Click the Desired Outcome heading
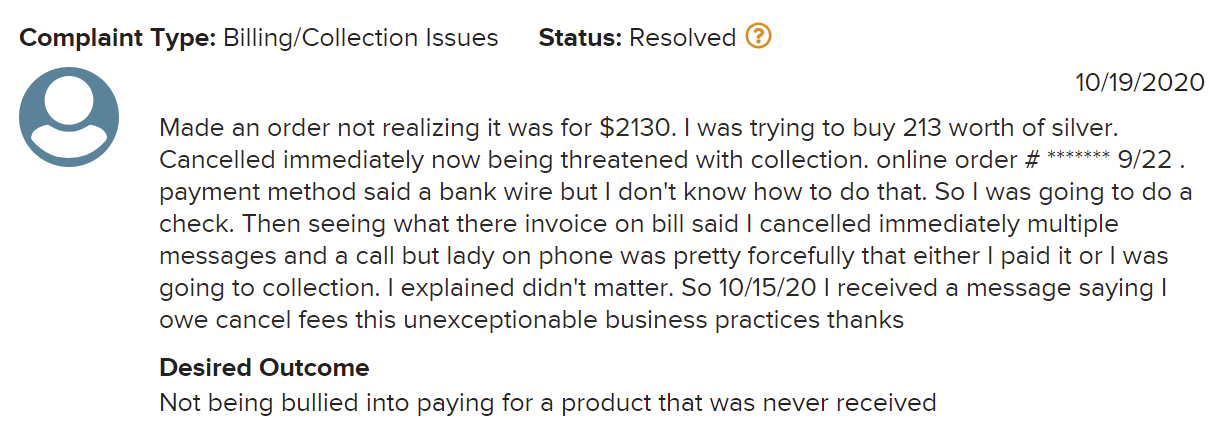Viewport: 1209px width, 442px height. [x=264, y=367]
